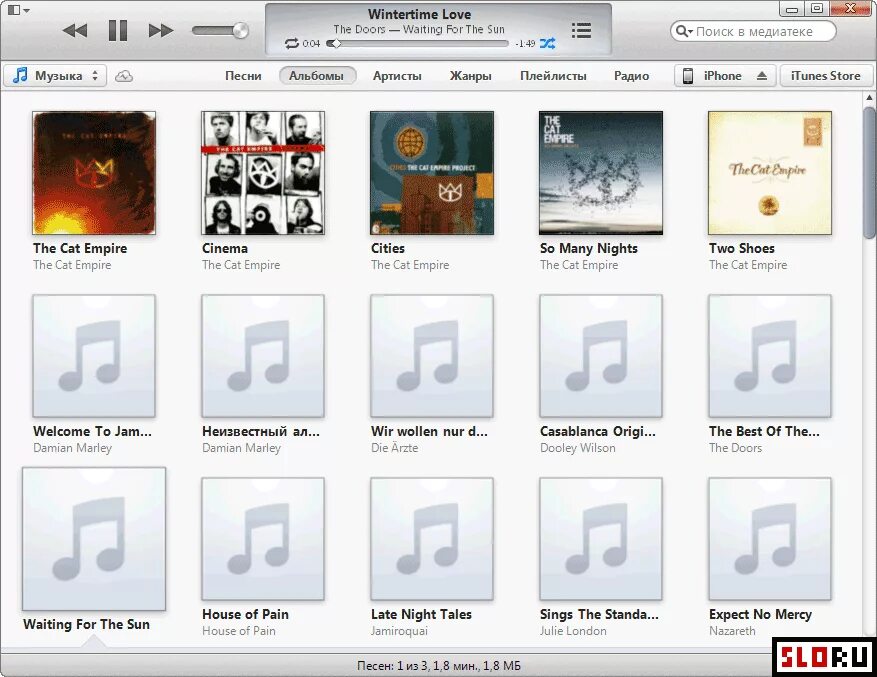
Task: Open the Плейлисты tab
Action: (553, 76)
